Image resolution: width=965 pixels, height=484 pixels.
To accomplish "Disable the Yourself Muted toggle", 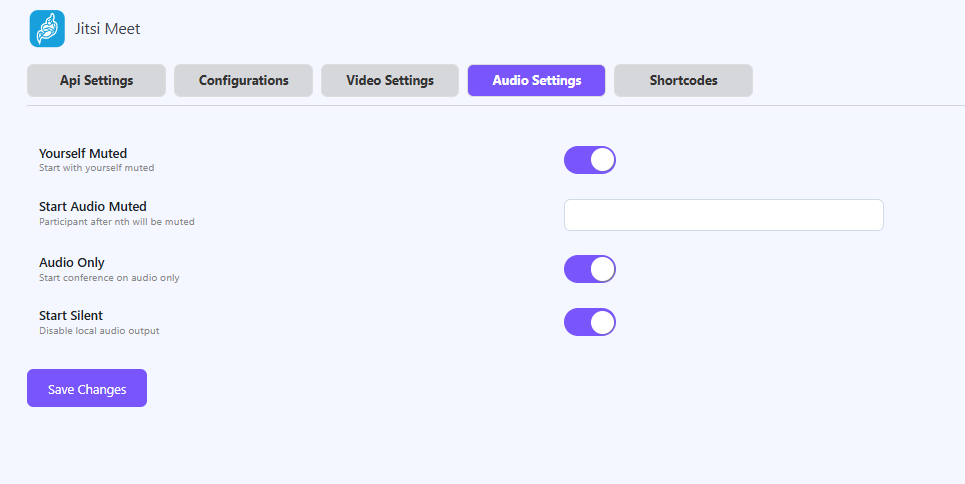I will point(590,160).
